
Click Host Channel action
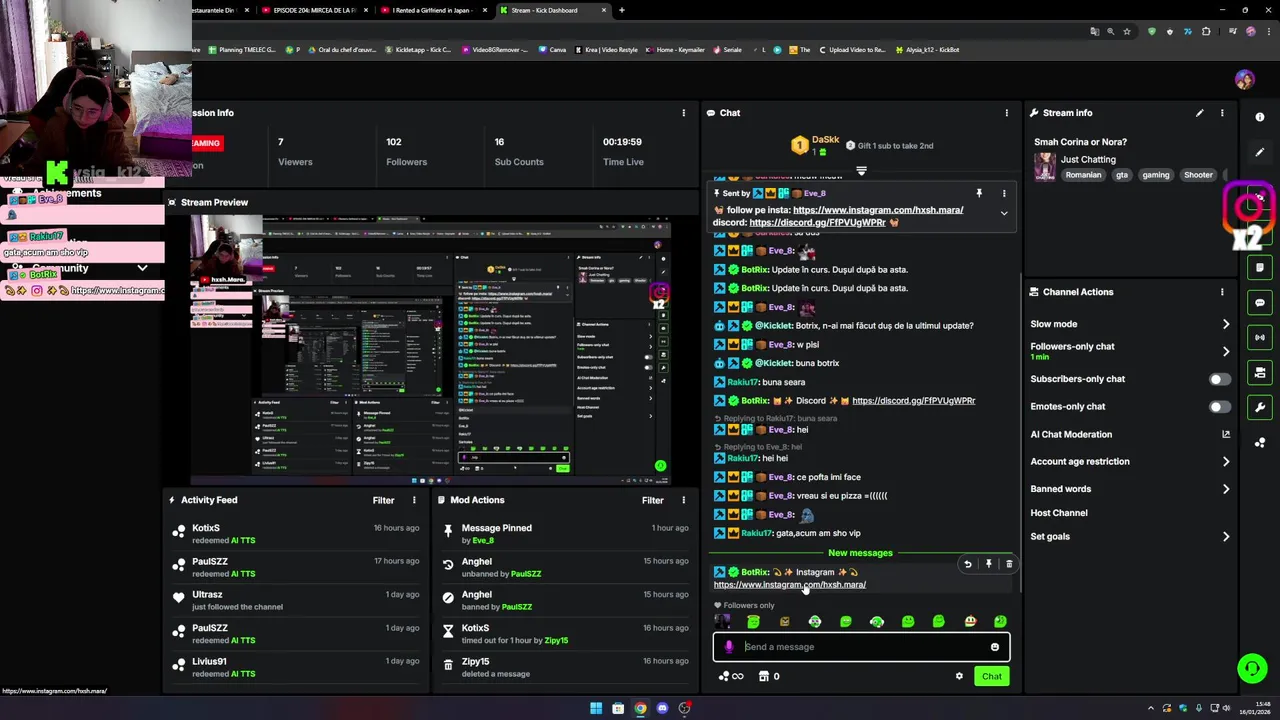click(x=1059, y=513)
